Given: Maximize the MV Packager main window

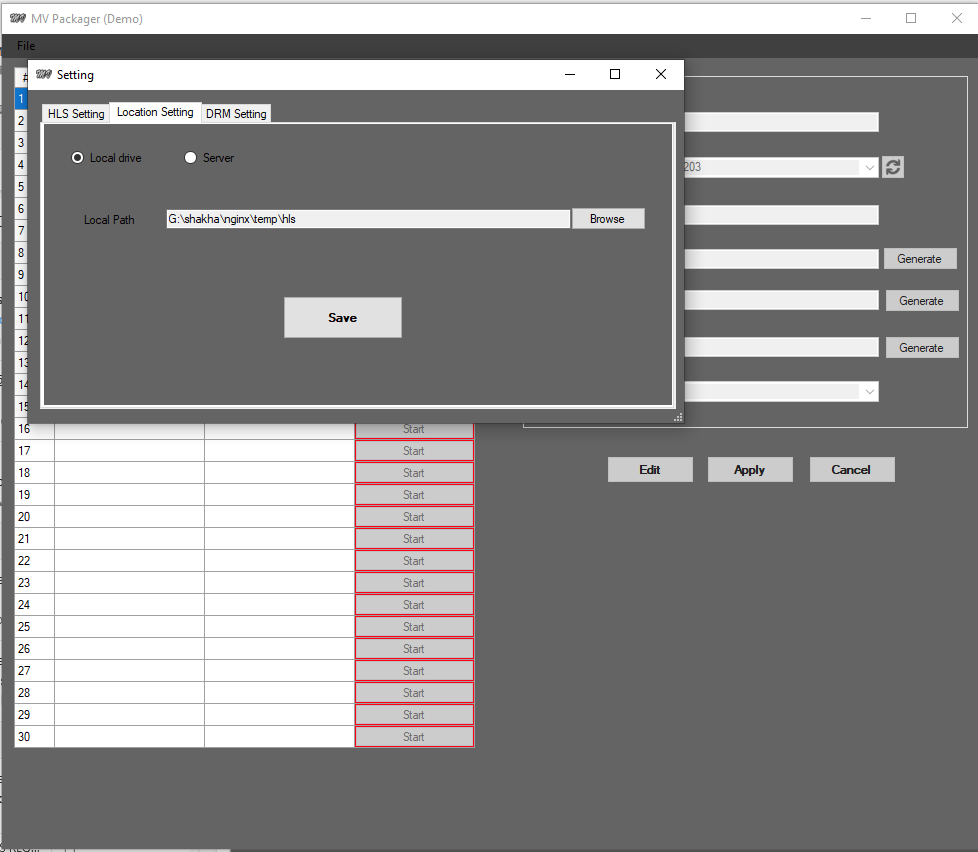Looking at the screenshot, I should click(911, 18).
